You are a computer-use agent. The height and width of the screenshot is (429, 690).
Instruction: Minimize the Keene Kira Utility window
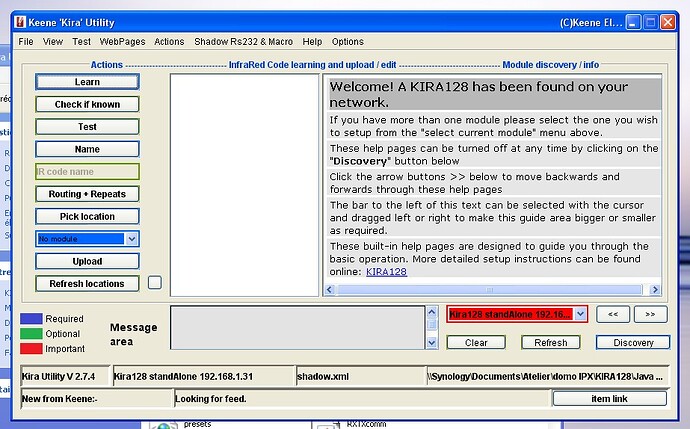pos(633,22)
